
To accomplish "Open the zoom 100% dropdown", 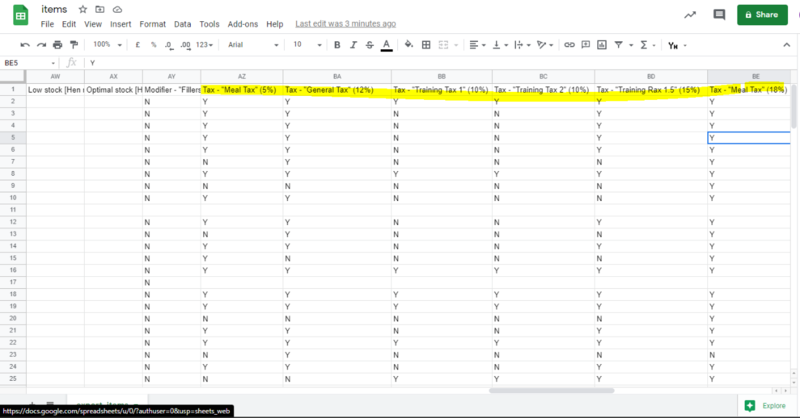I will [x=105, y=44].
